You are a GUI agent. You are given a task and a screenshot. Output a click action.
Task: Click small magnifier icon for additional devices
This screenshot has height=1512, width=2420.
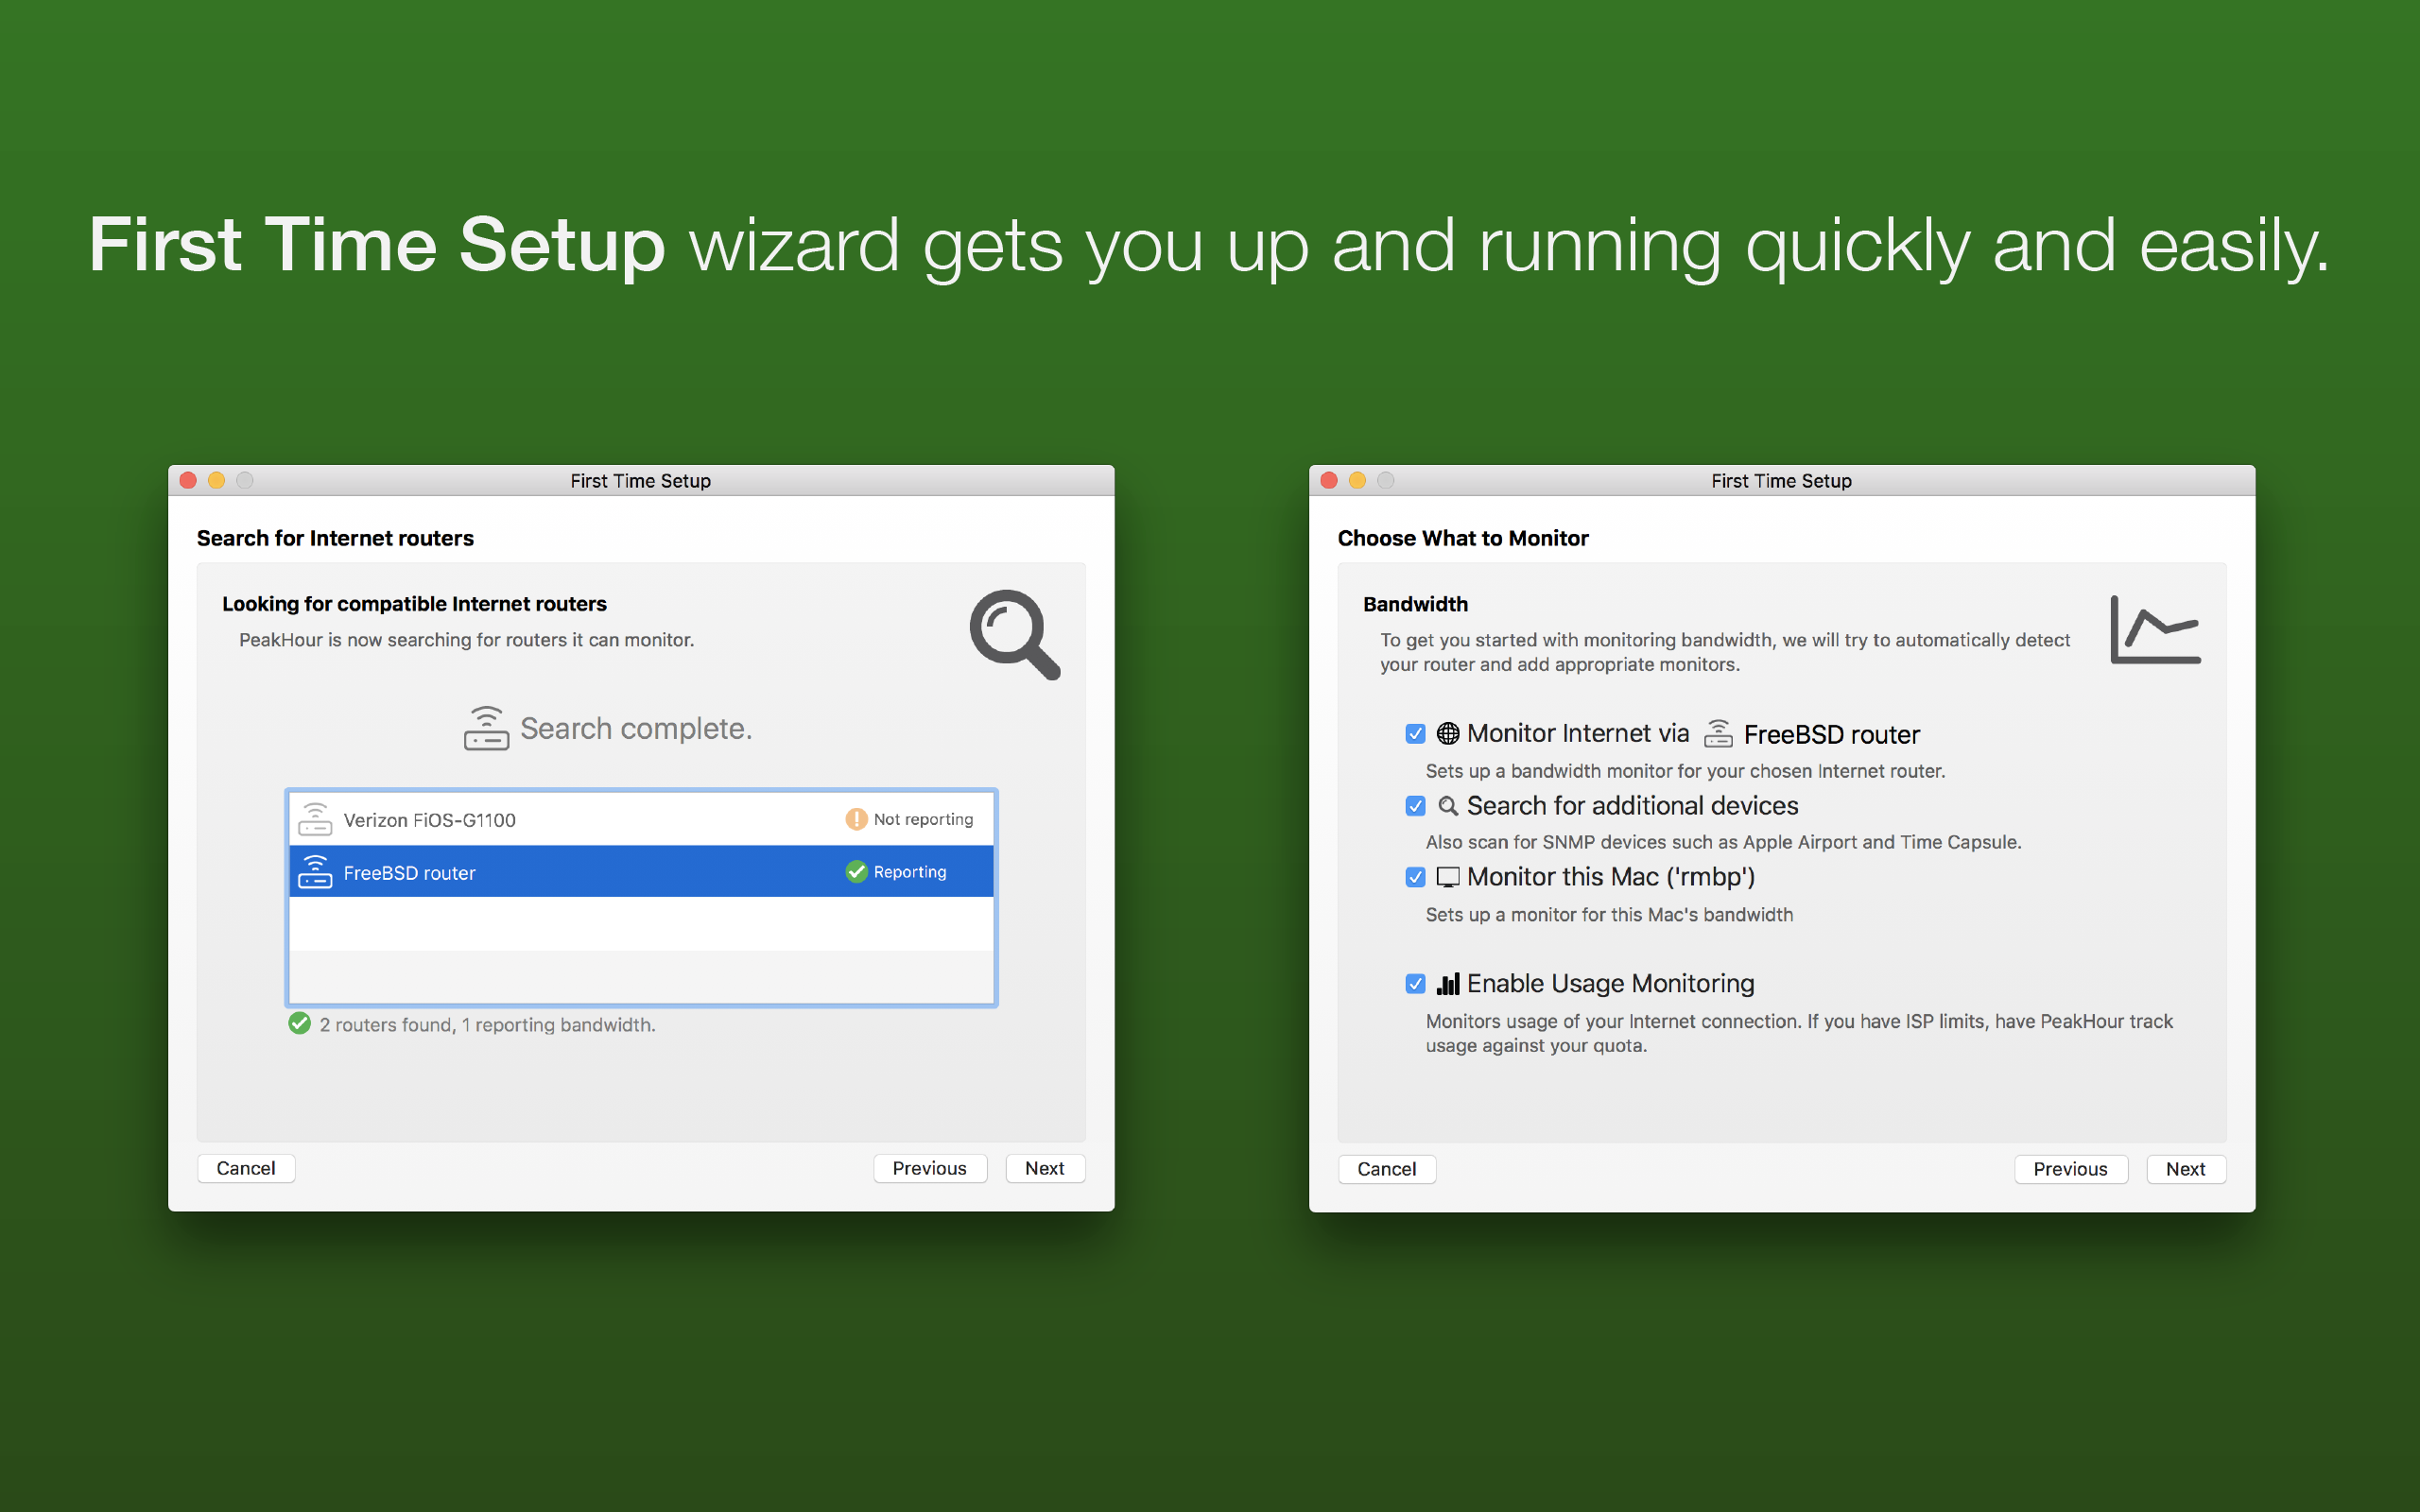point(1447,806)
